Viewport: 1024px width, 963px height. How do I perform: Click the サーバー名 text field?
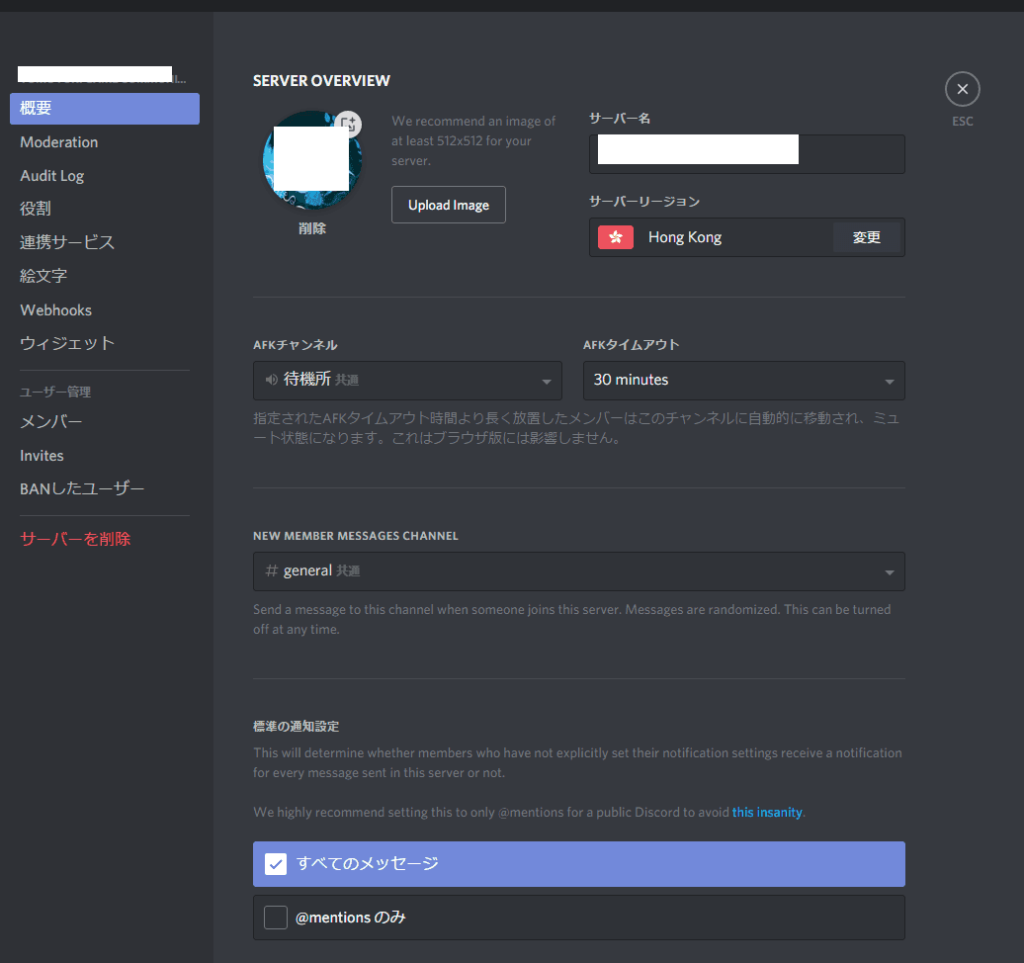pos(746,154)
